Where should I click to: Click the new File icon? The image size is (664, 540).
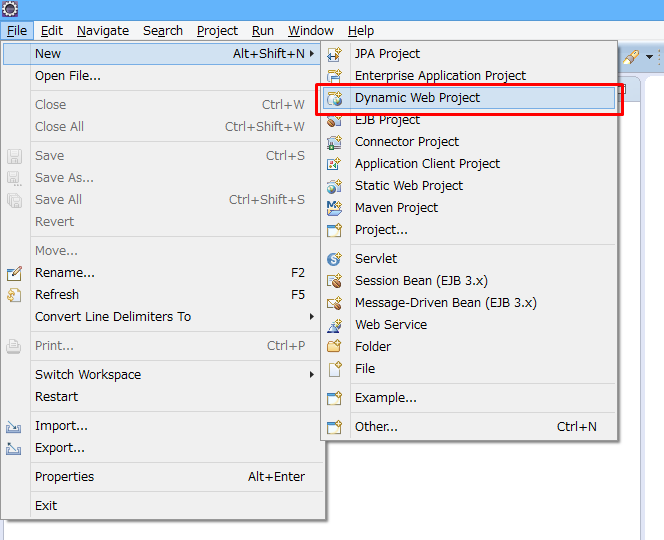[335, 369]
